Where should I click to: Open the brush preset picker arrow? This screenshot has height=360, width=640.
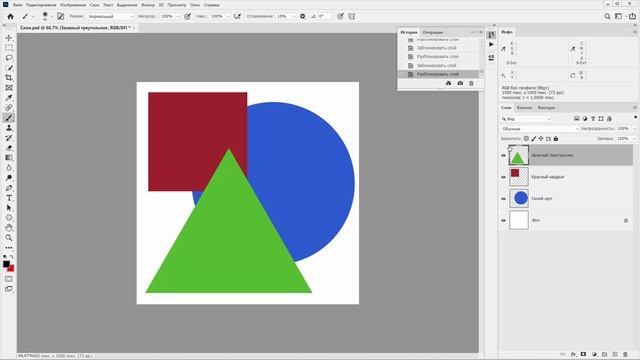(x=51, y=16)
